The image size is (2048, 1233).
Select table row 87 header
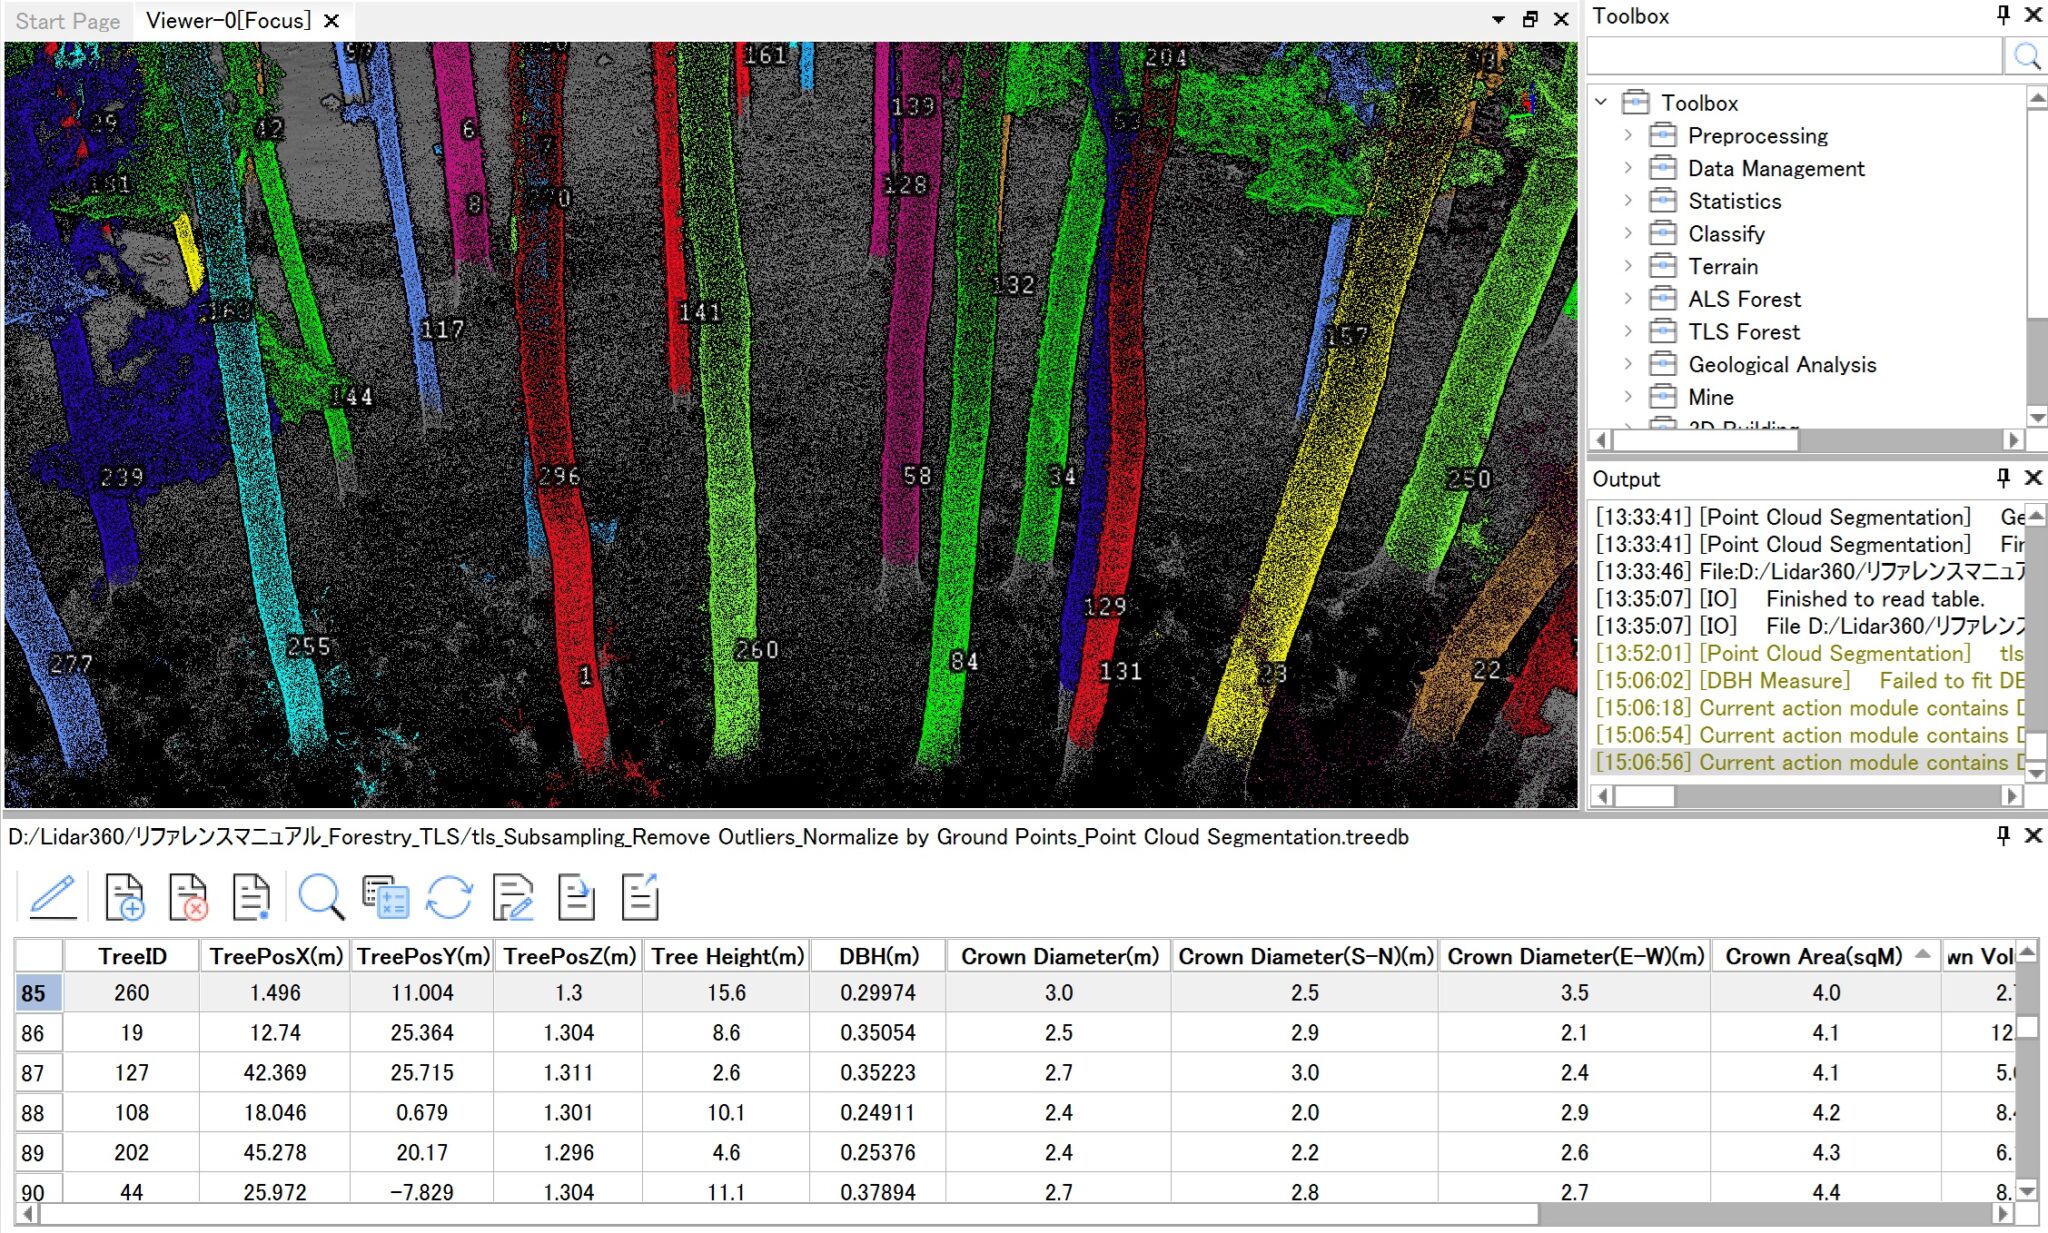coord(33,1073)
